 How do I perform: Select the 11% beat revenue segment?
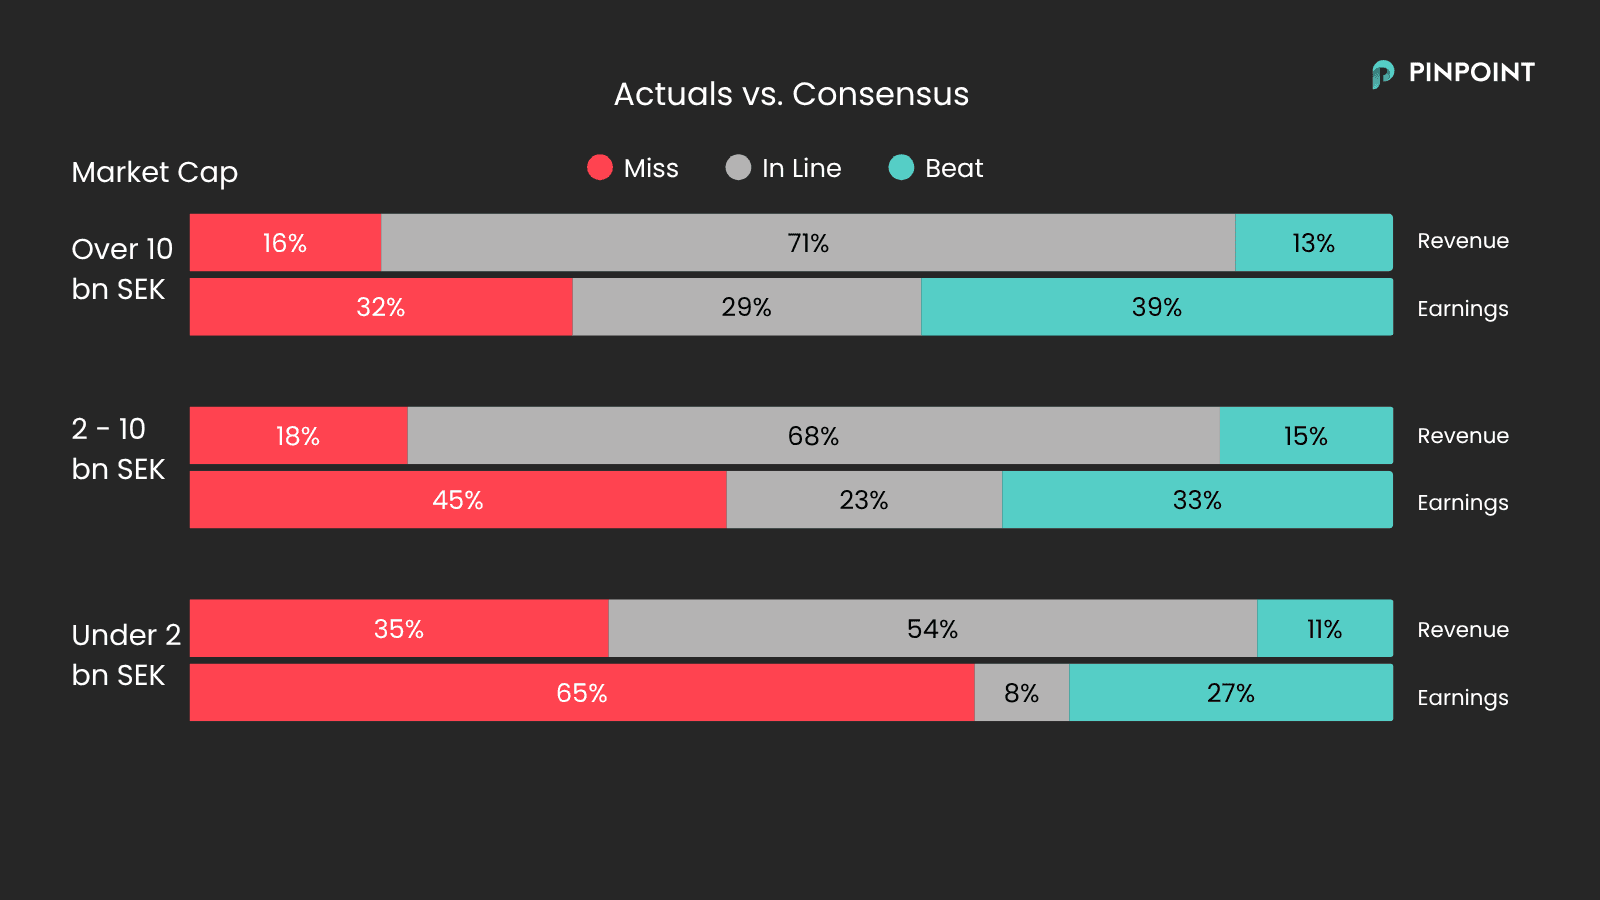point(1325,628)
